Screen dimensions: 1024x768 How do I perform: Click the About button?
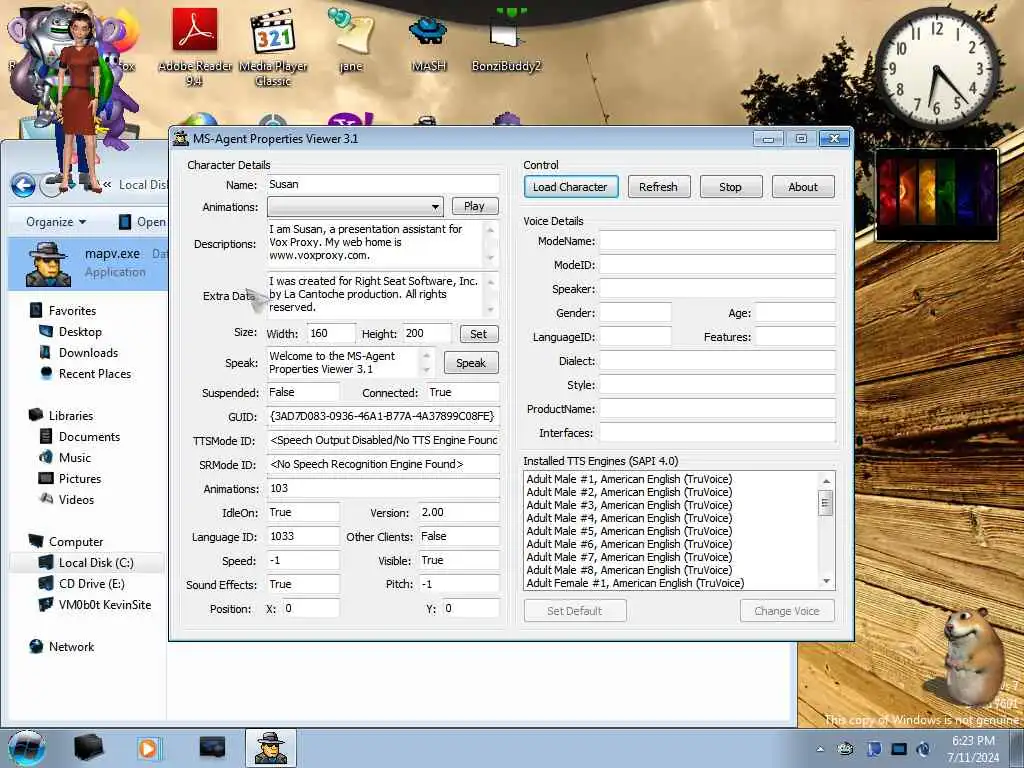(803, 187)
